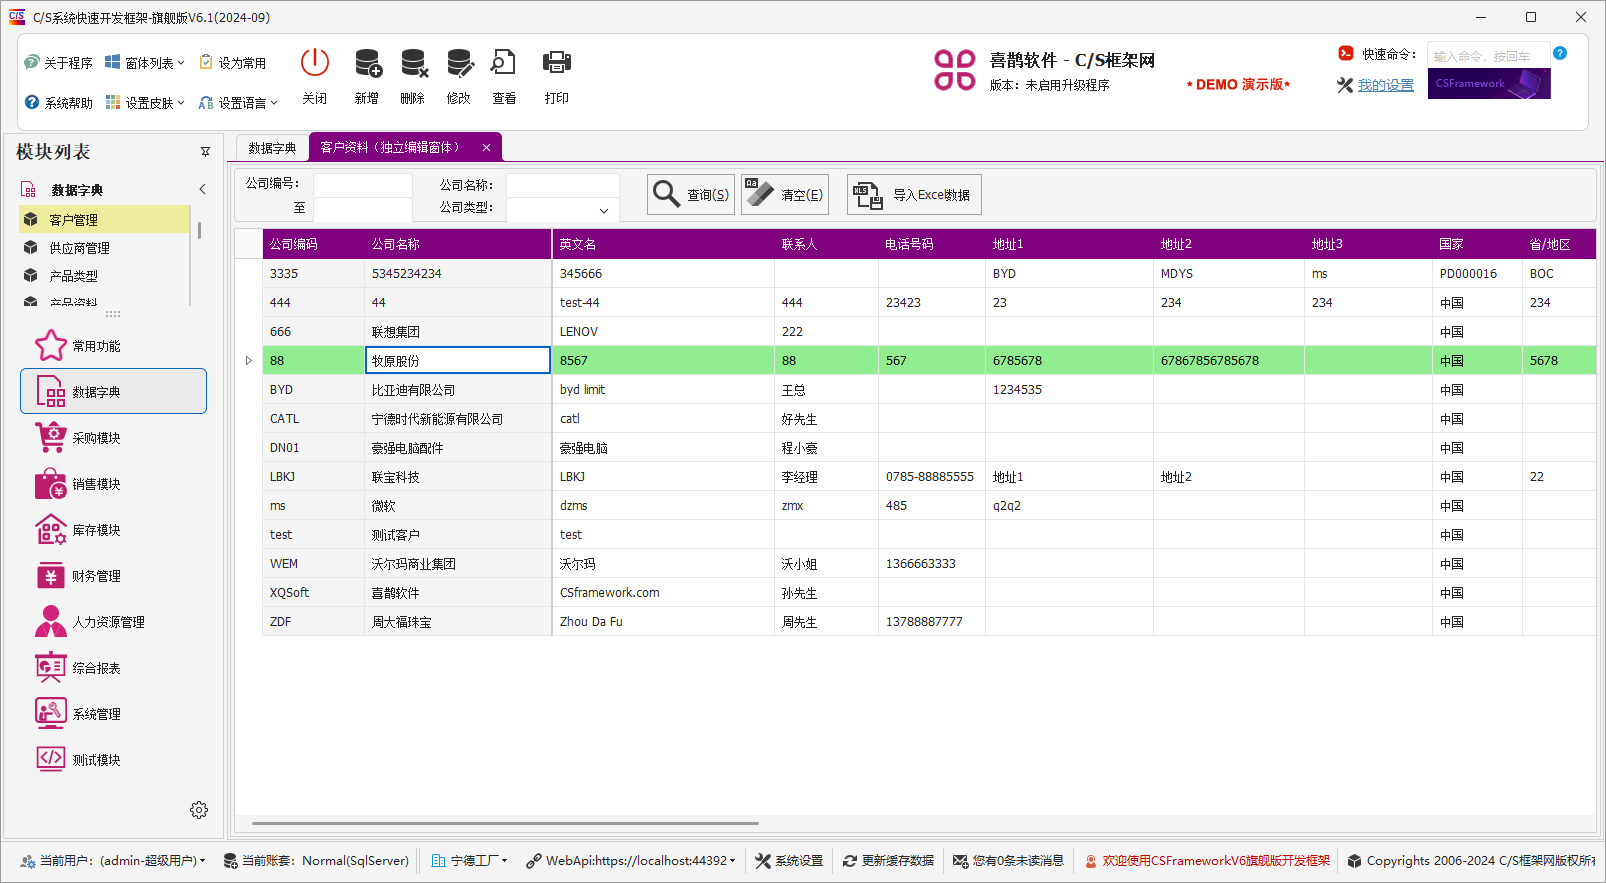Toggle the module list pin icon
Image resolution: width=1606 pixels, height=883 pixels.
205,152
